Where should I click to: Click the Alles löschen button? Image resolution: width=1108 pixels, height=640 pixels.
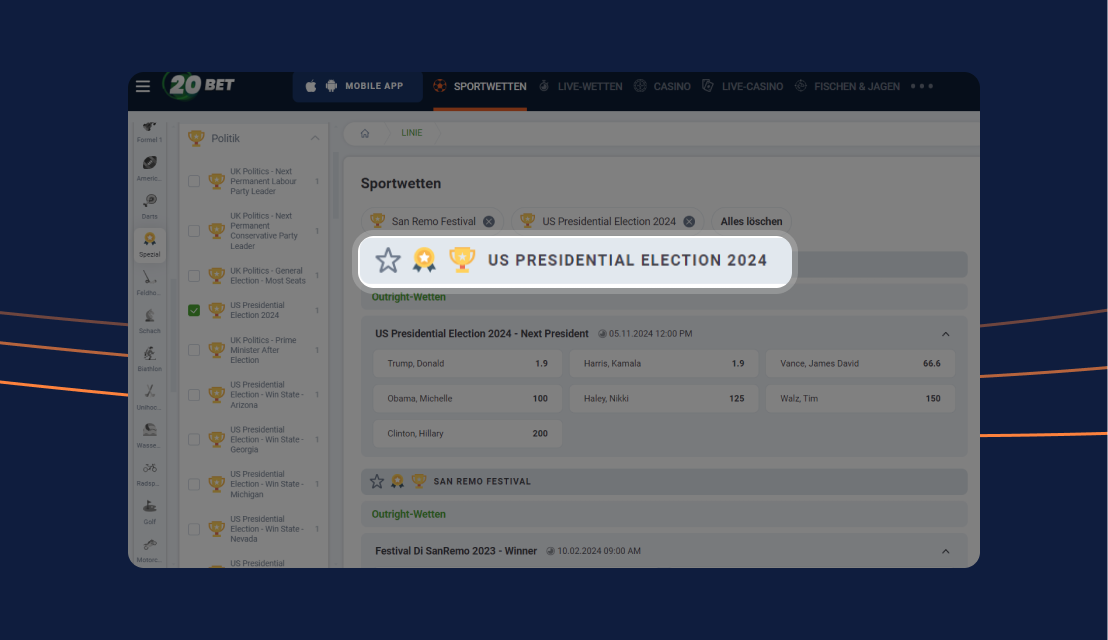pos(751,222)
